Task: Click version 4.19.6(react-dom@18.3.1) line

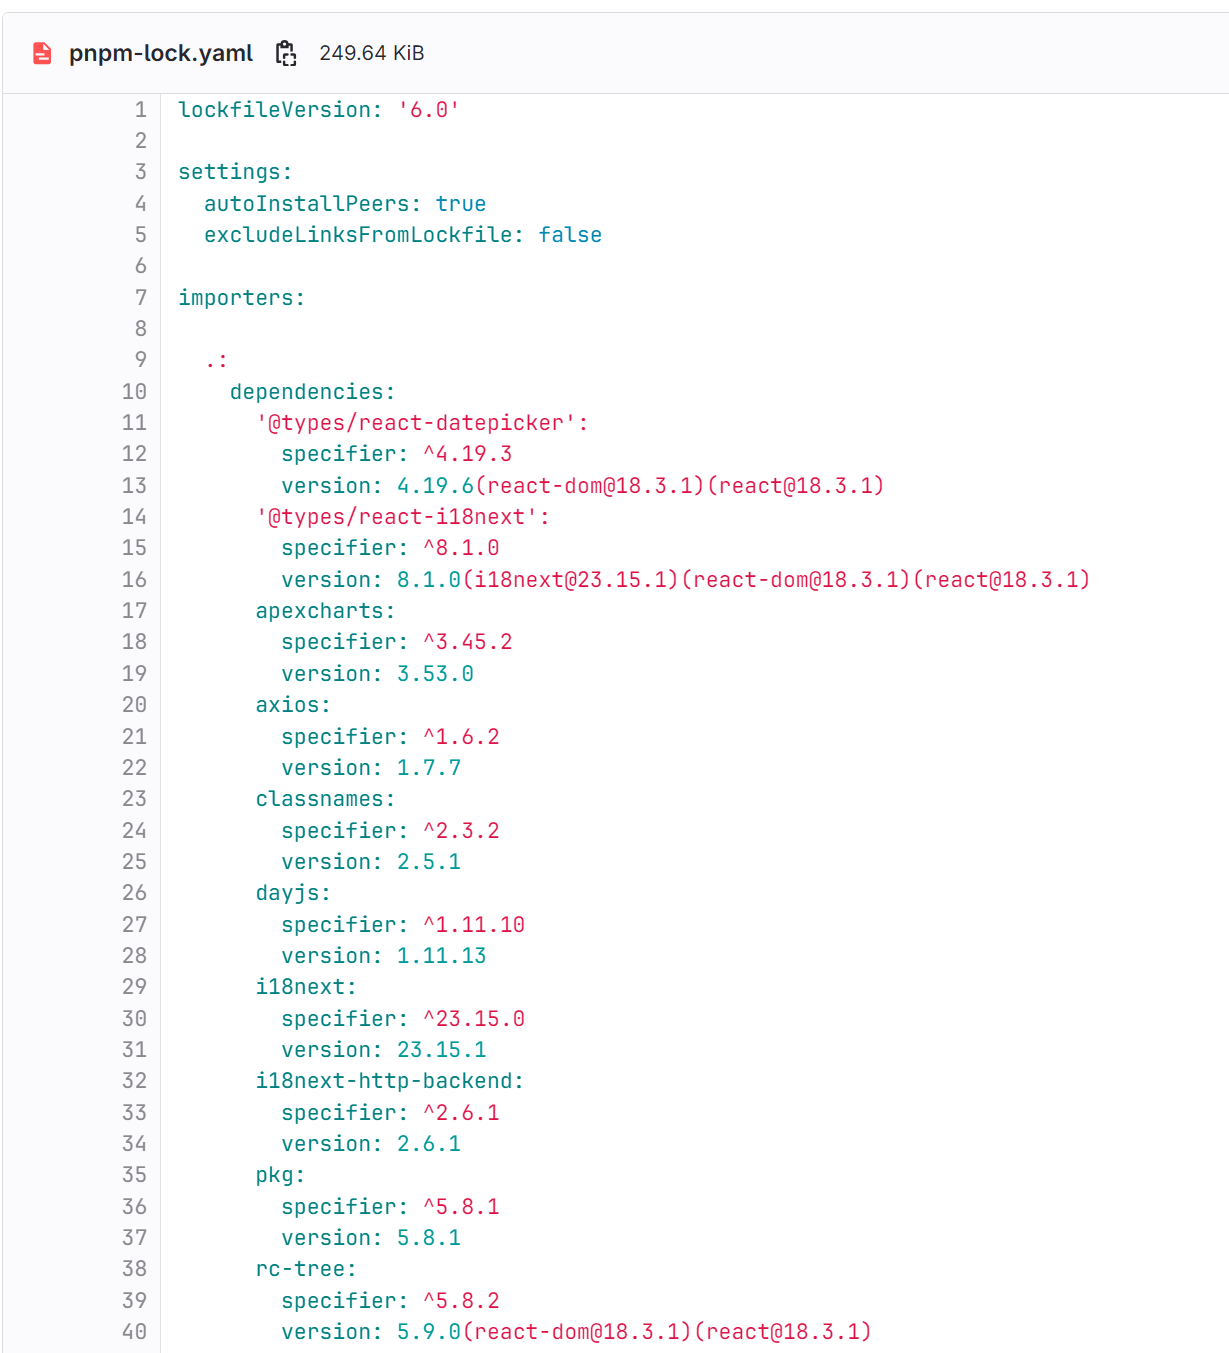Action: 583,485
